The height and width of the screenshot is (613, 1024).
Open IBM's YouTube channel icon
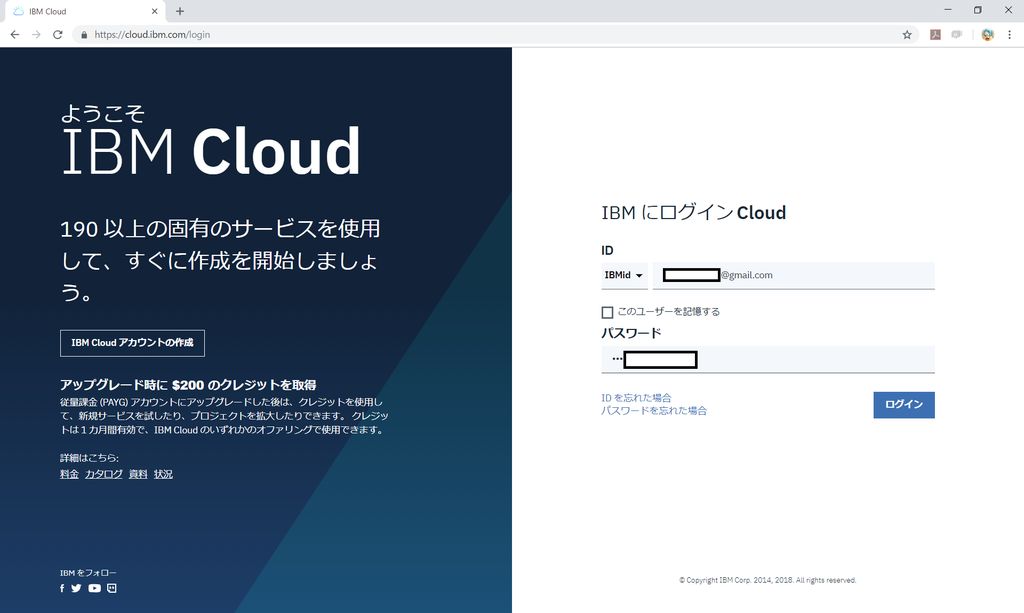(x=95, y=588)
